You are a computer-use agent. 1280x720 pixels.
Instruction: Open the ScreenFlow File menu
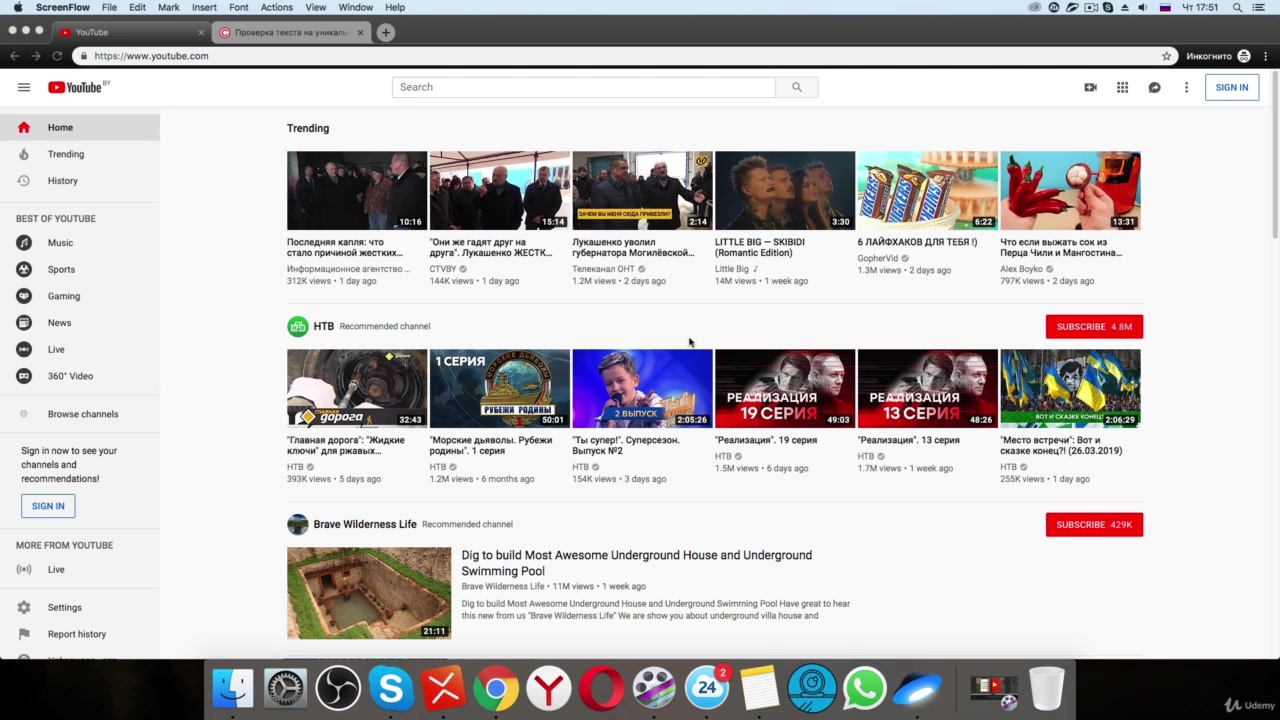pyautogui.click(x=109, y=7)
